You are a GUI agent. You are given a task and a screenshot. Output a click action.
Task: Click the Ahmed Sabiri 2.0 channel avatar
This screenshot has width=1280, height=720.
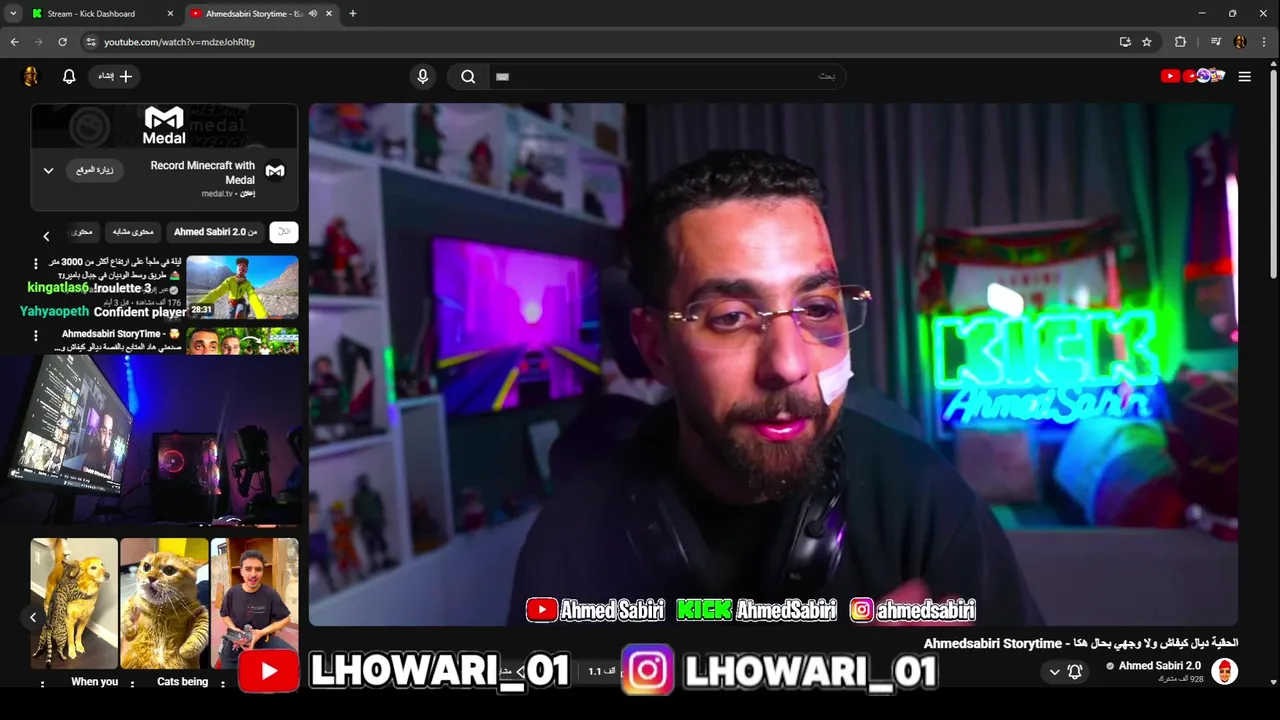(1224, 671)
